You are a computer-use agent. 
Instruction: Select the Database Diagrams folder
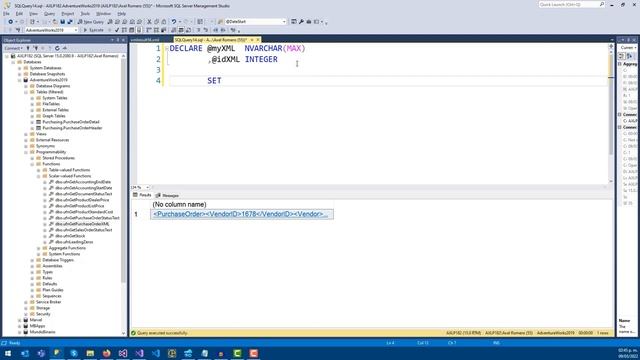pyautogui.click(x=53, y=86)
